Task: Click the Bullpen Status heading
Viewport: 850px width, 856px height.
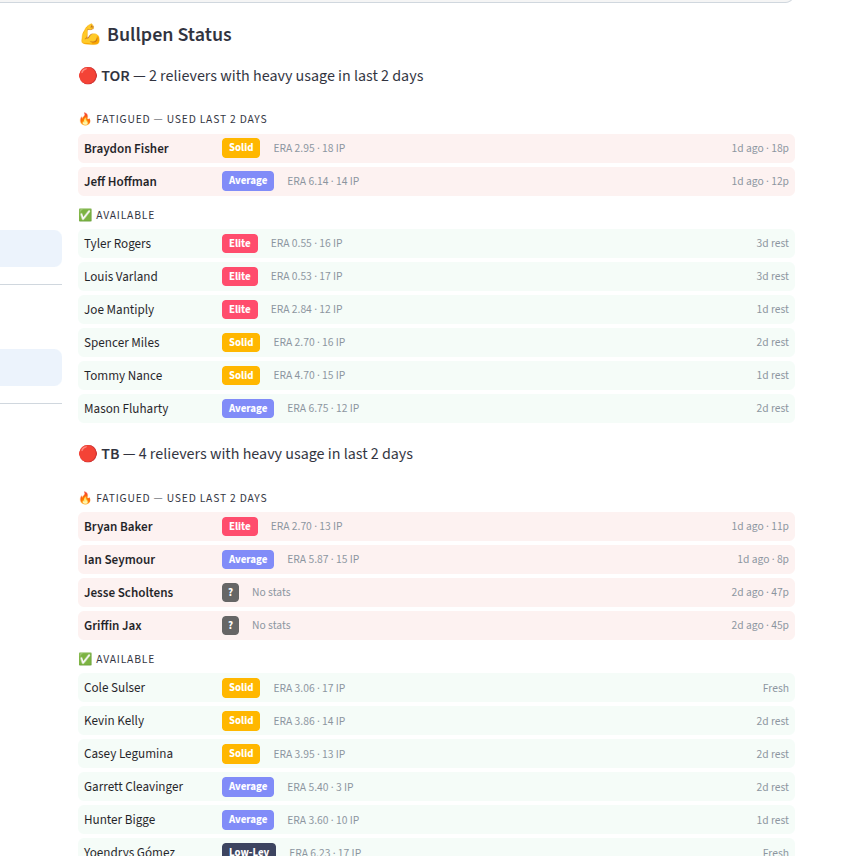Action: point(169,35)
